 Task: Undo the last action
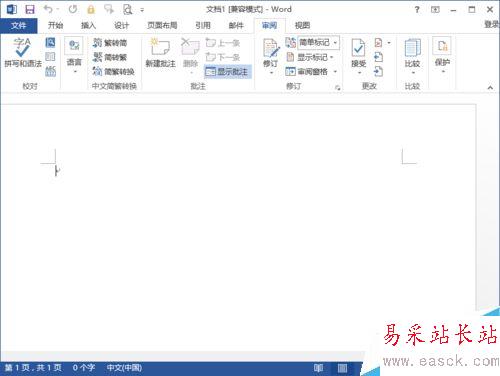tap(48, 9)
